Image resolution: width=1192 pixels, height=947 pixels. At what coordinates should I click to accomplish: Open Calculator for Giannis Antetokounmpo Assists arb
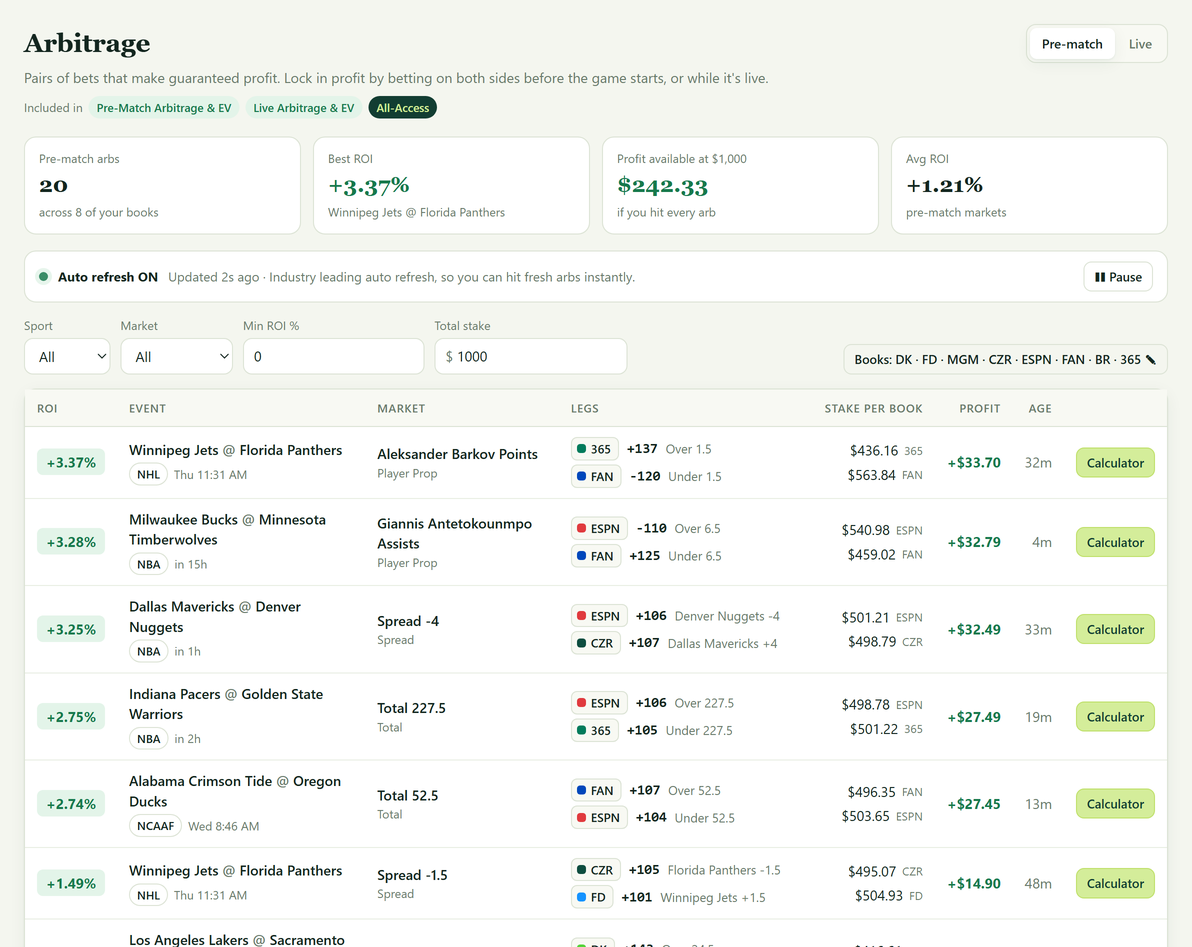pyautogui.click(x=1115, y=543)
